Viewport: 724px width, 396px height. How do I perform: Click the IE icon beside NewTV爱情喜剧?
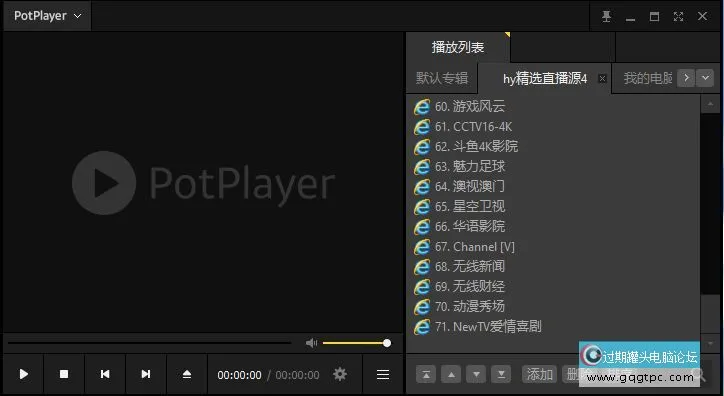(422, 327)
